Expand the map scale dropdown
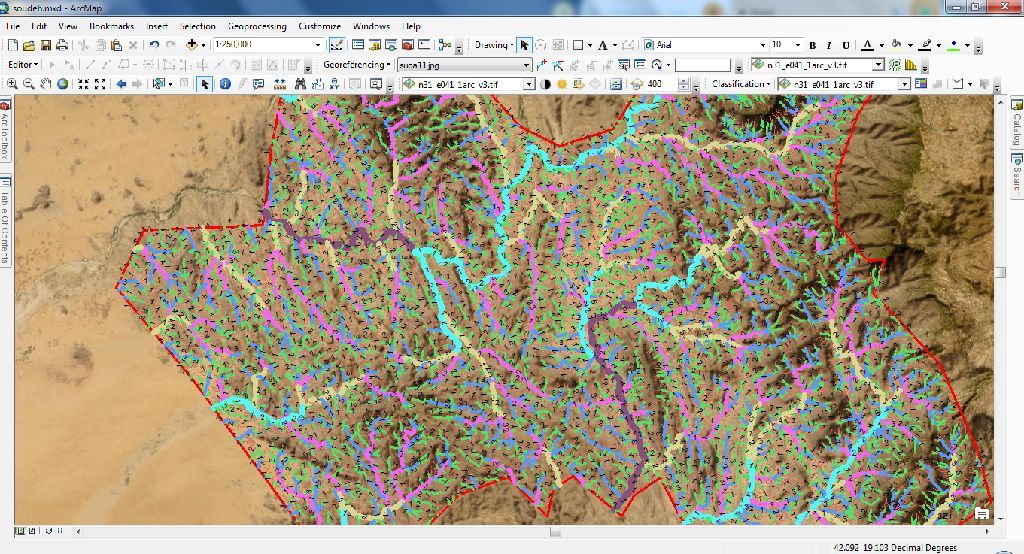 pos(319,45)
